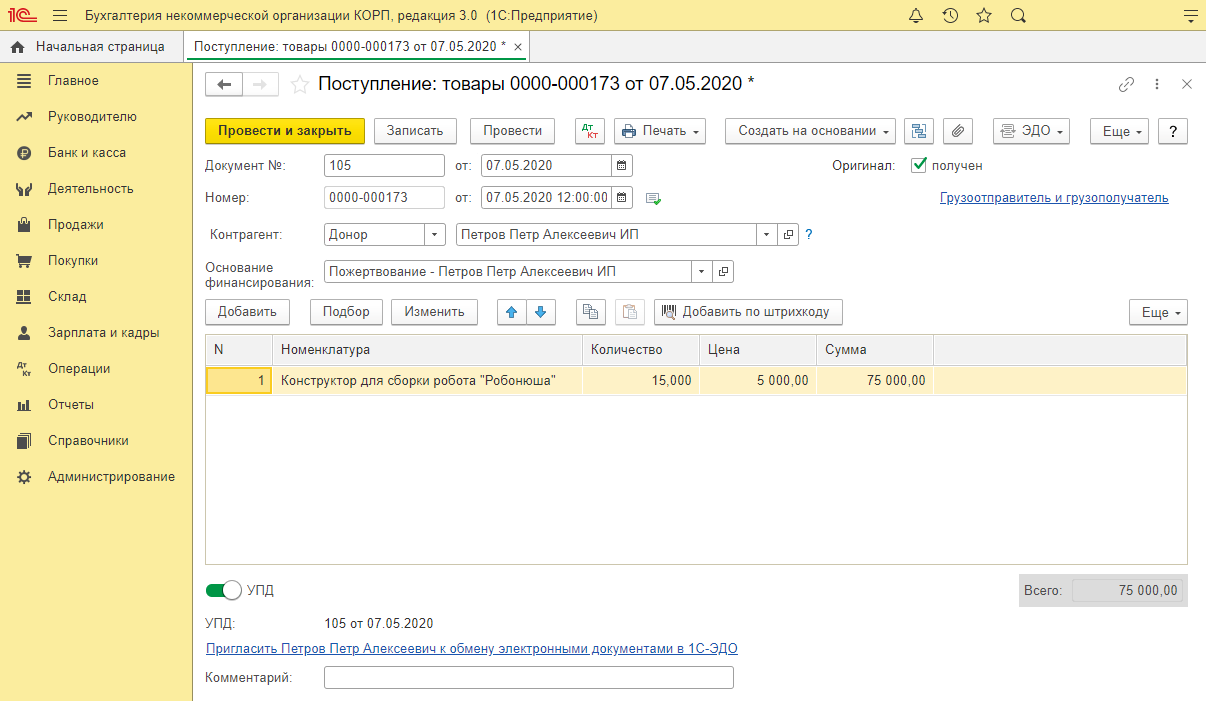Open the ЭДО dropdown menu
This screenshot has height=701, width=1206.
[1032, 131]
